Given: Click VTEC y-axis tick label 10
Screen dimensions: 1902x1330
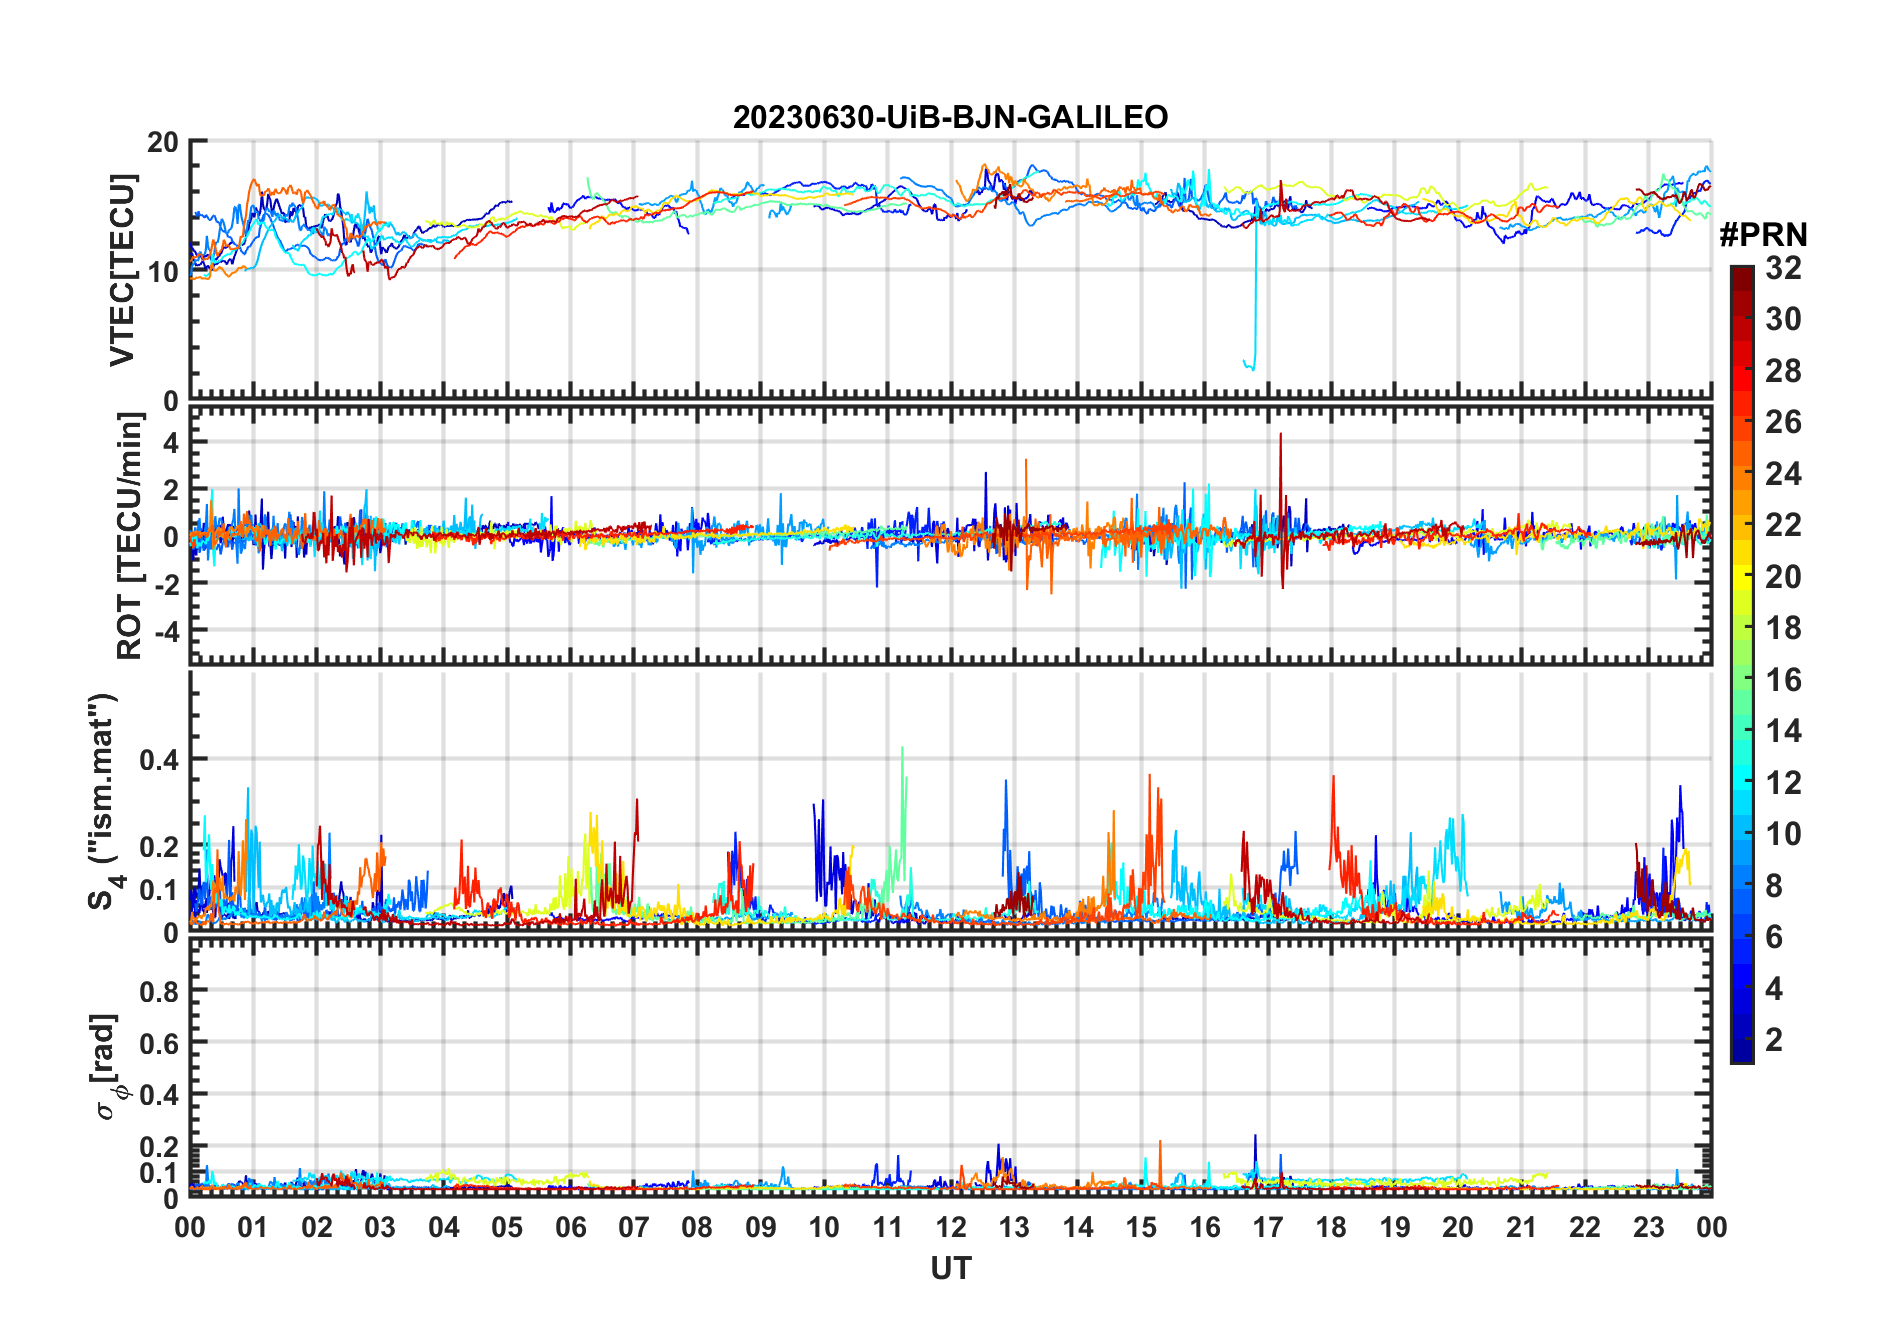Looking at the screenshot, I should [163, 272].
